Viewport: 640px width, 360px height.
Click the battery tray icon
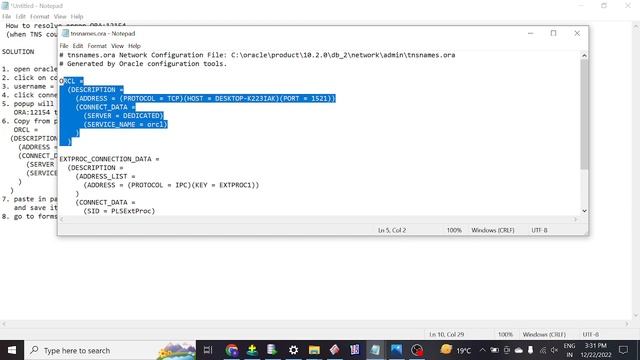pyautogui.click(x=494, y=350)
